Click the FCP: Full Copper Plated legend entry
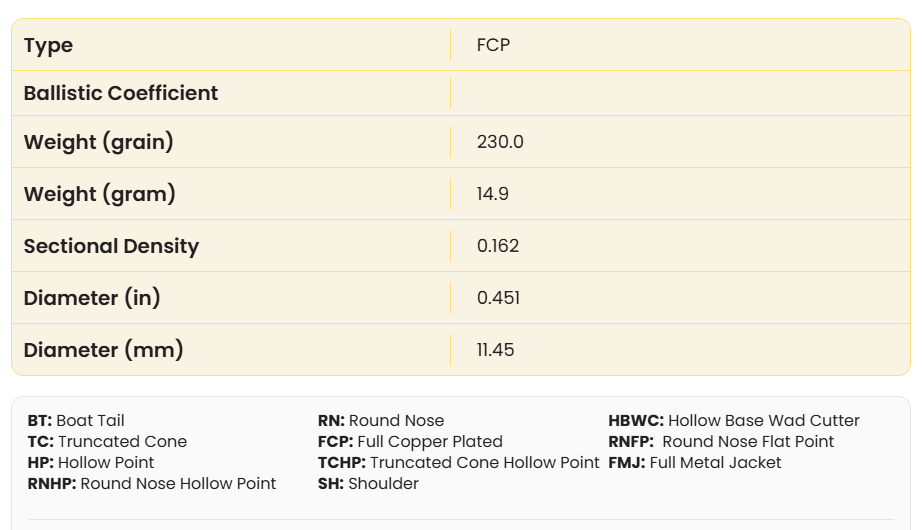The width and height of the screenshot is (924, 530). pos(410,442)
